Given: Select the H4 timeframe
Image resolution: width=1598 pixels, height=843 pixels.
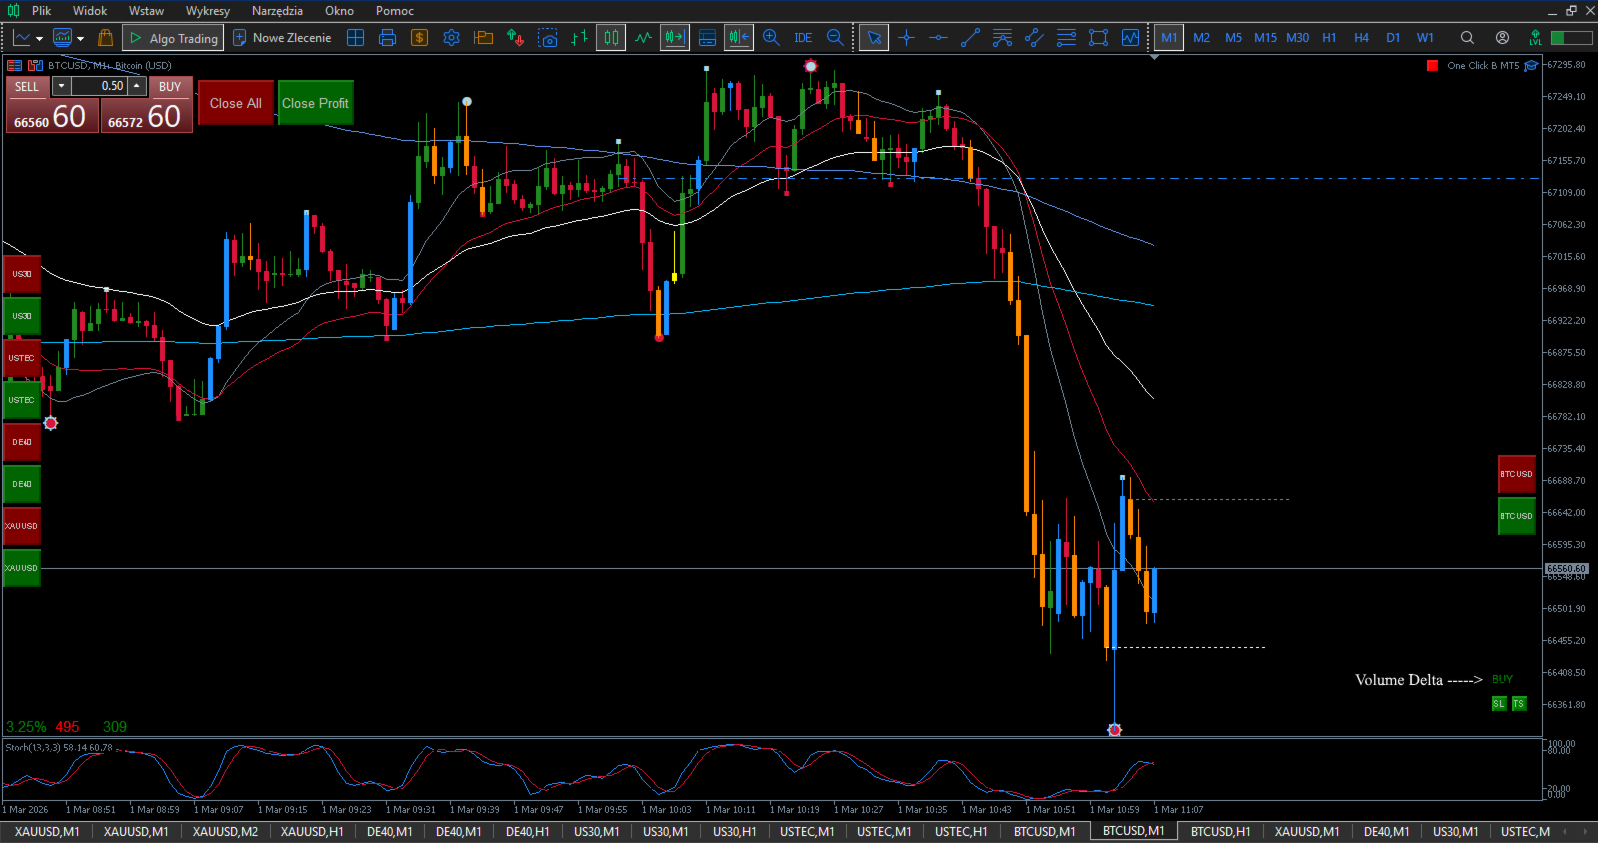Looking at the screenshot, I should pos(1361,38).
